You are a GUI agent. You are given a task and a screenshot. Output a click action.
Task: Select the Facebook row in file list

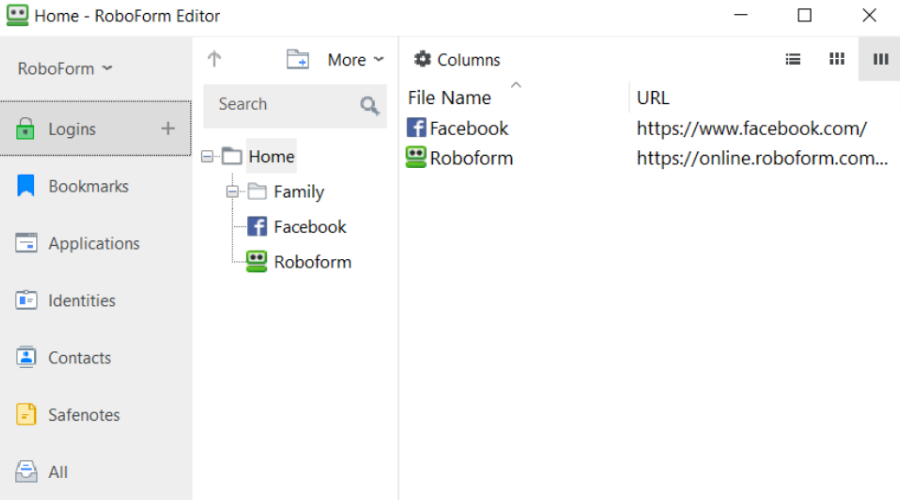(x=469, y=128)
